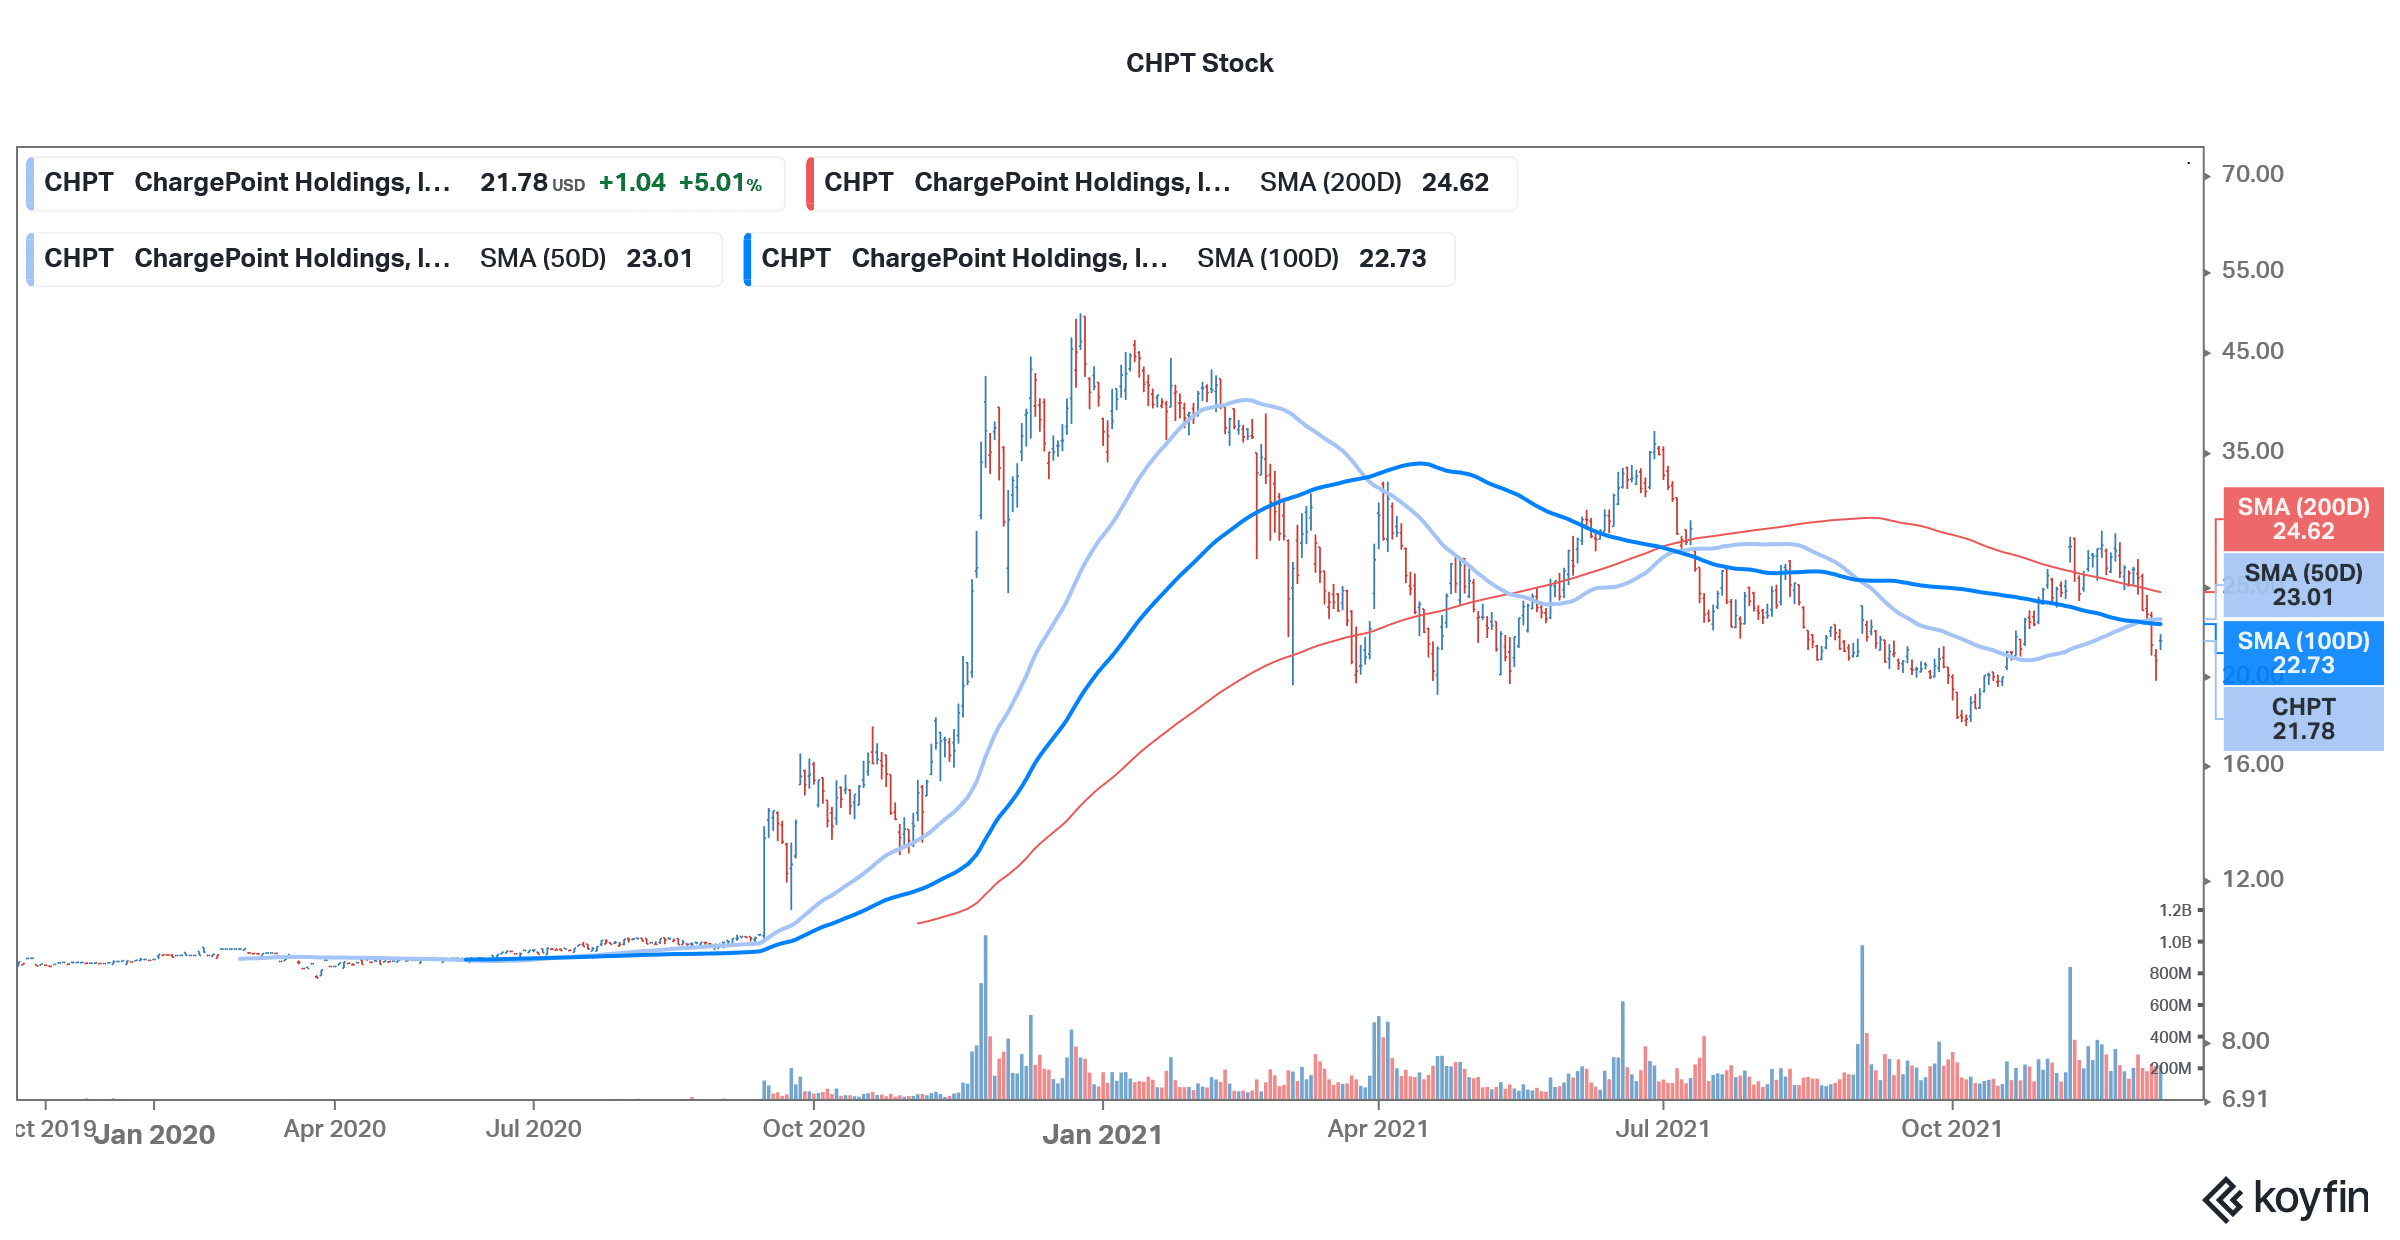Click the +5.01% change value in the legend

tap(720, 183)
